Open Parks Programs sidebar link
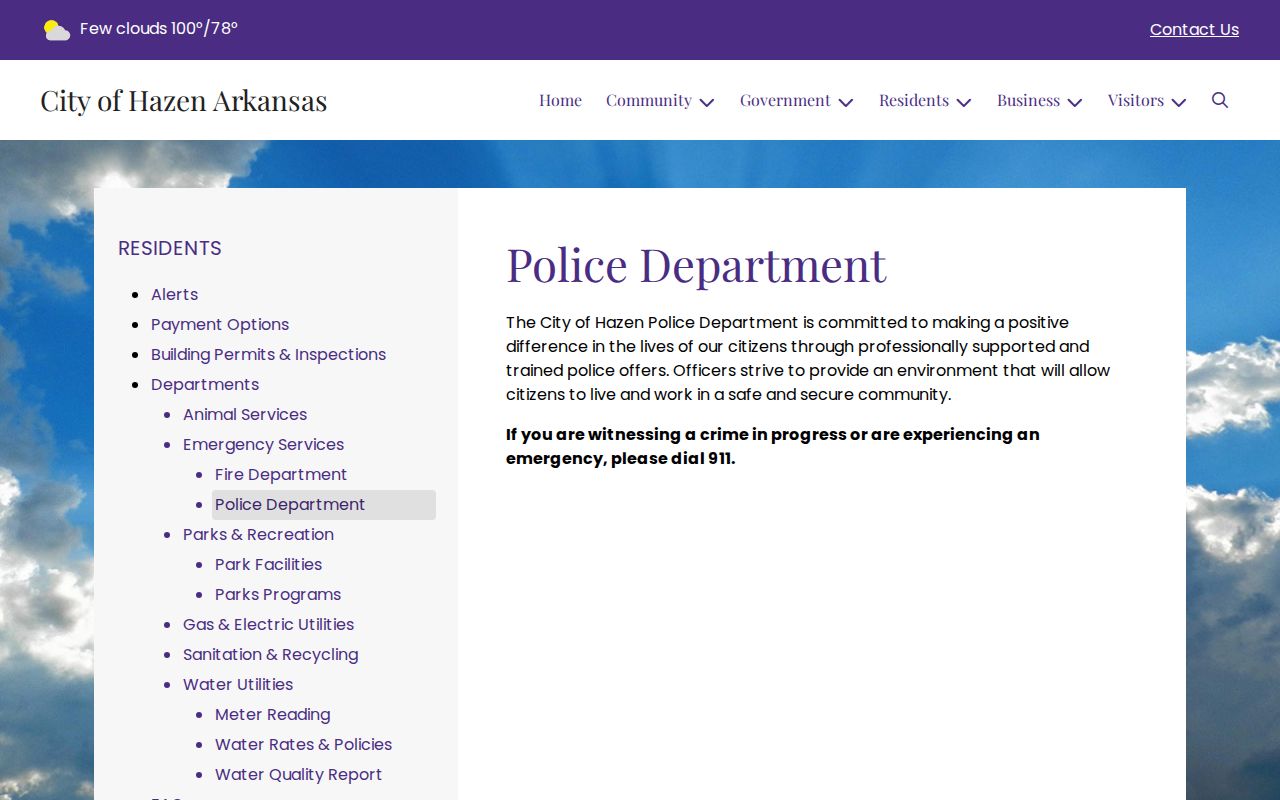The height and width of the screenshot is (800, 1280). tap(278, 594)
